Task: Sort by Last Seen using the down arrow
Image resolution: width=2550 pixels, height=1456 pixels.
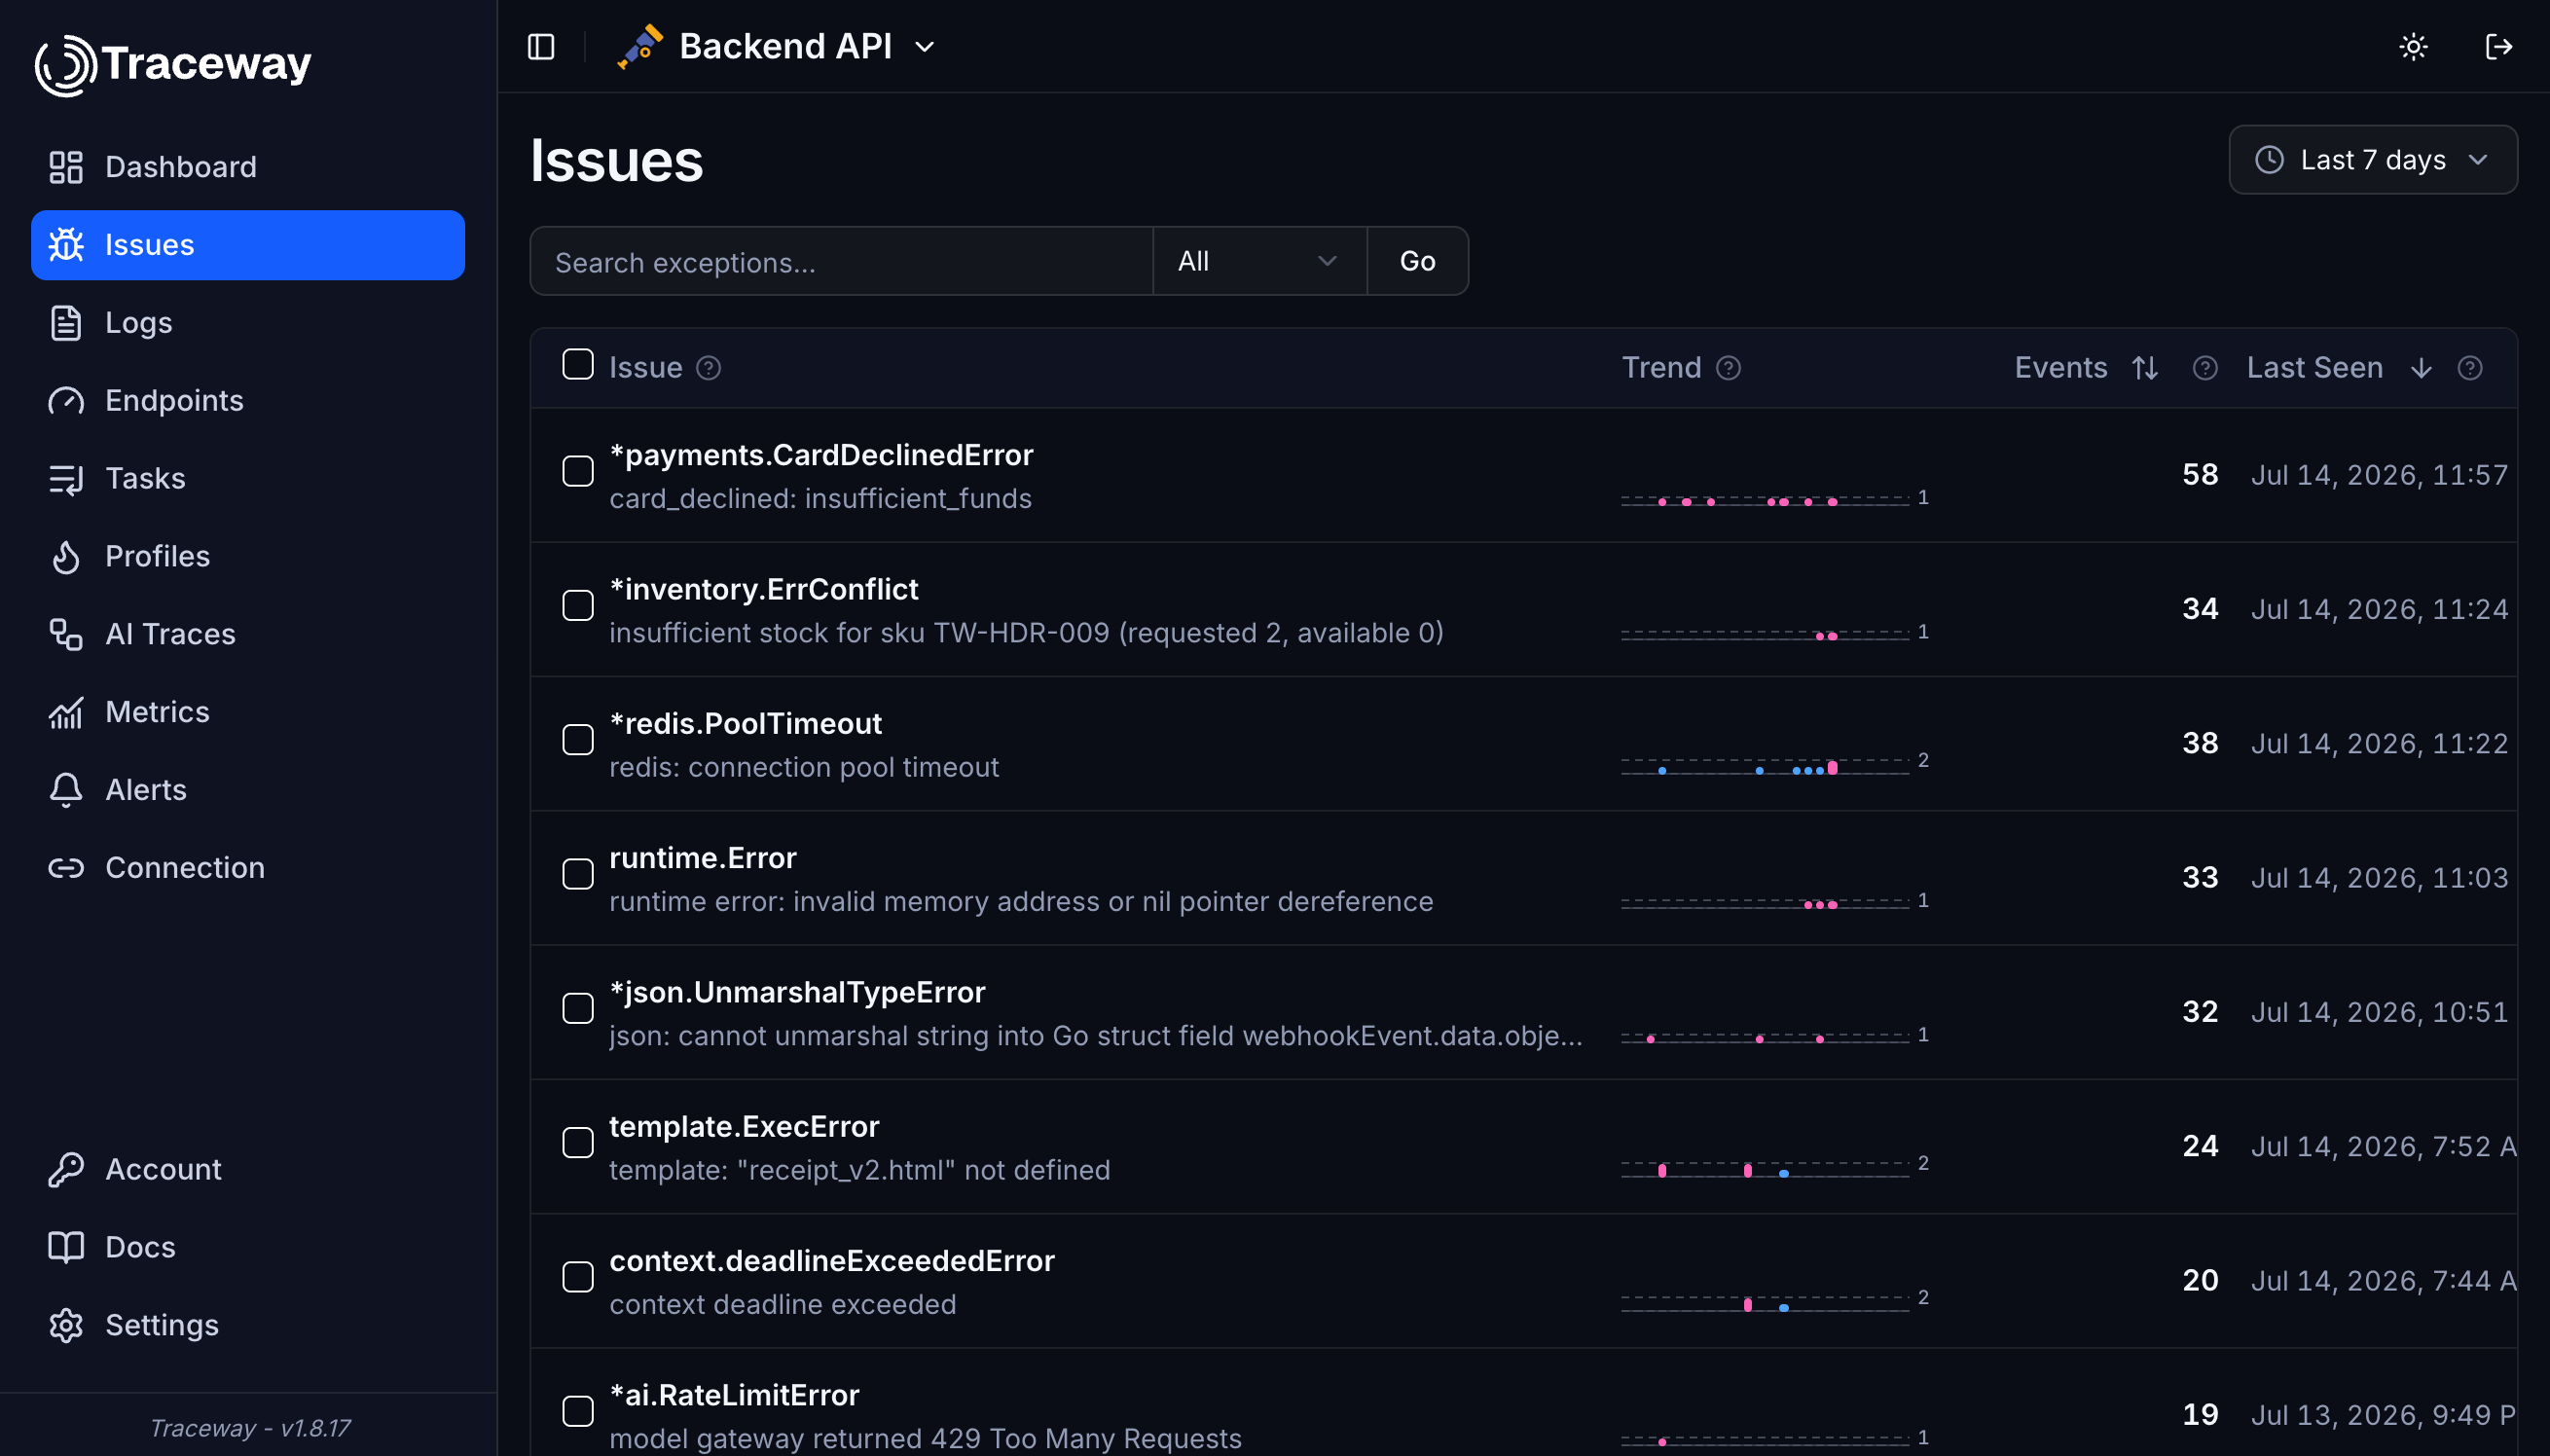Action: (2421, 368)
